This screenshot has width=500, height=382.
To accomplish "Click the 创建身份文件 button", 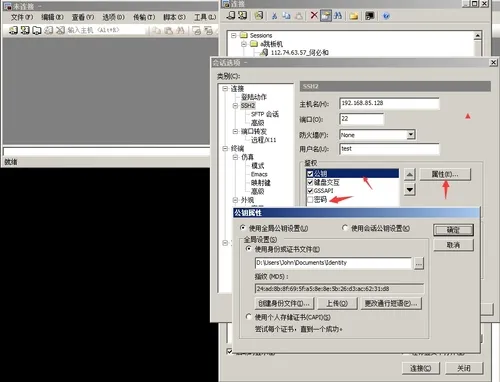I will [284, 303].
